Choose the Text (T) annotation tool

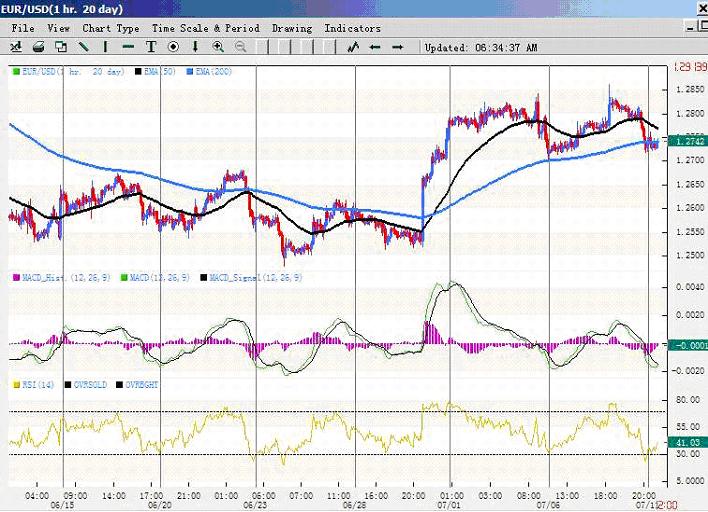pyautogui.click(x=151, y=47)
